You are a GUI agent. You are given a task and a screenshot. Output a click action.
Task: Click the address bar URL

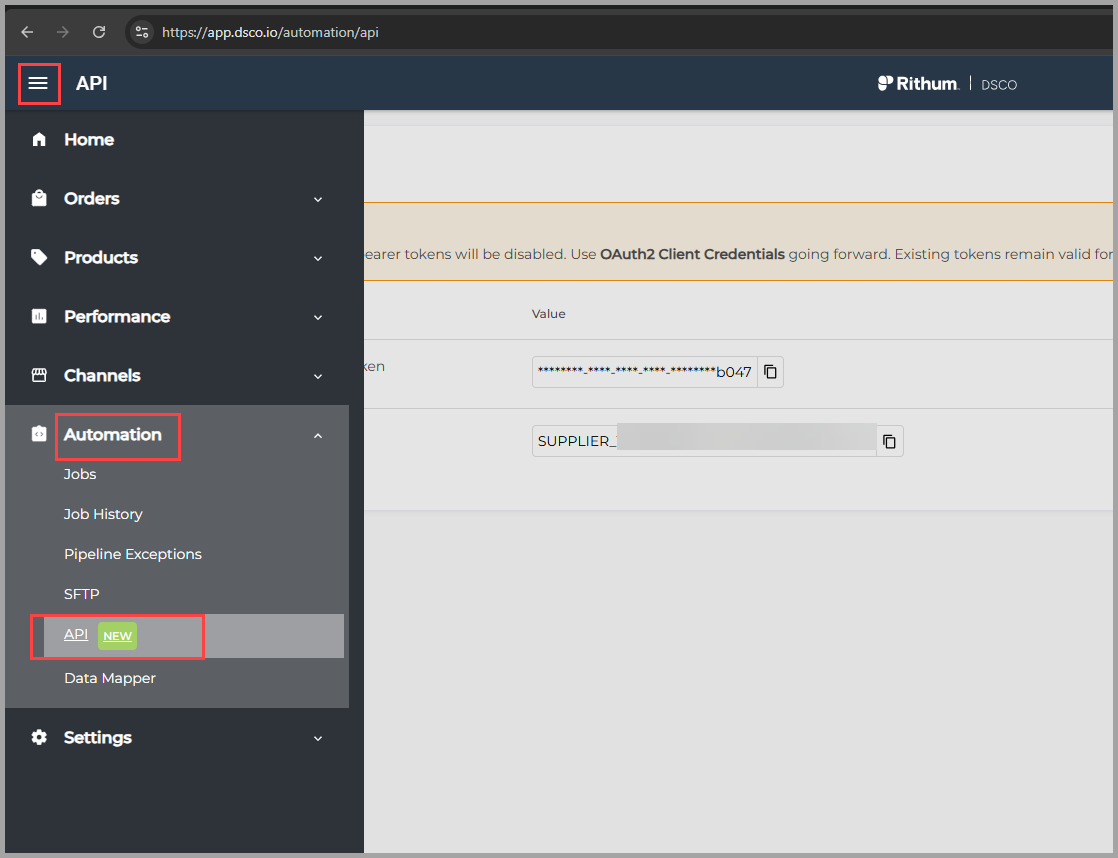[270, 32]
